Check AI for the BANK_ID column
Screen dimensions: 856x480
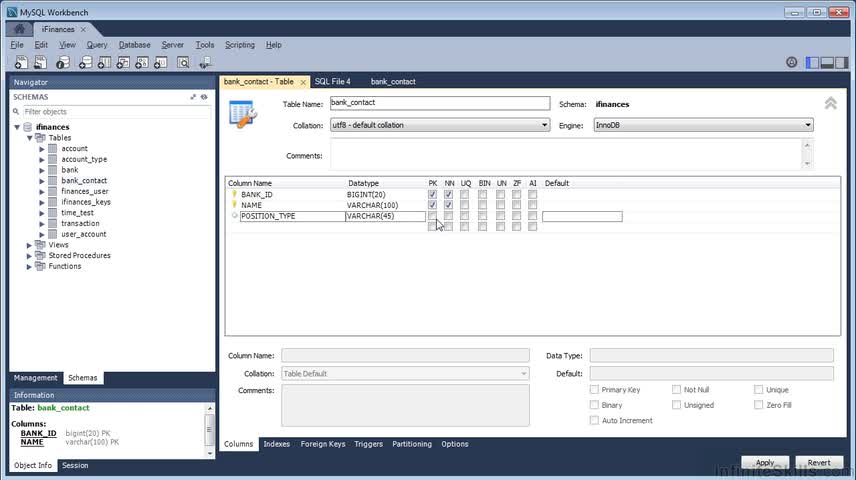[532, 194]
